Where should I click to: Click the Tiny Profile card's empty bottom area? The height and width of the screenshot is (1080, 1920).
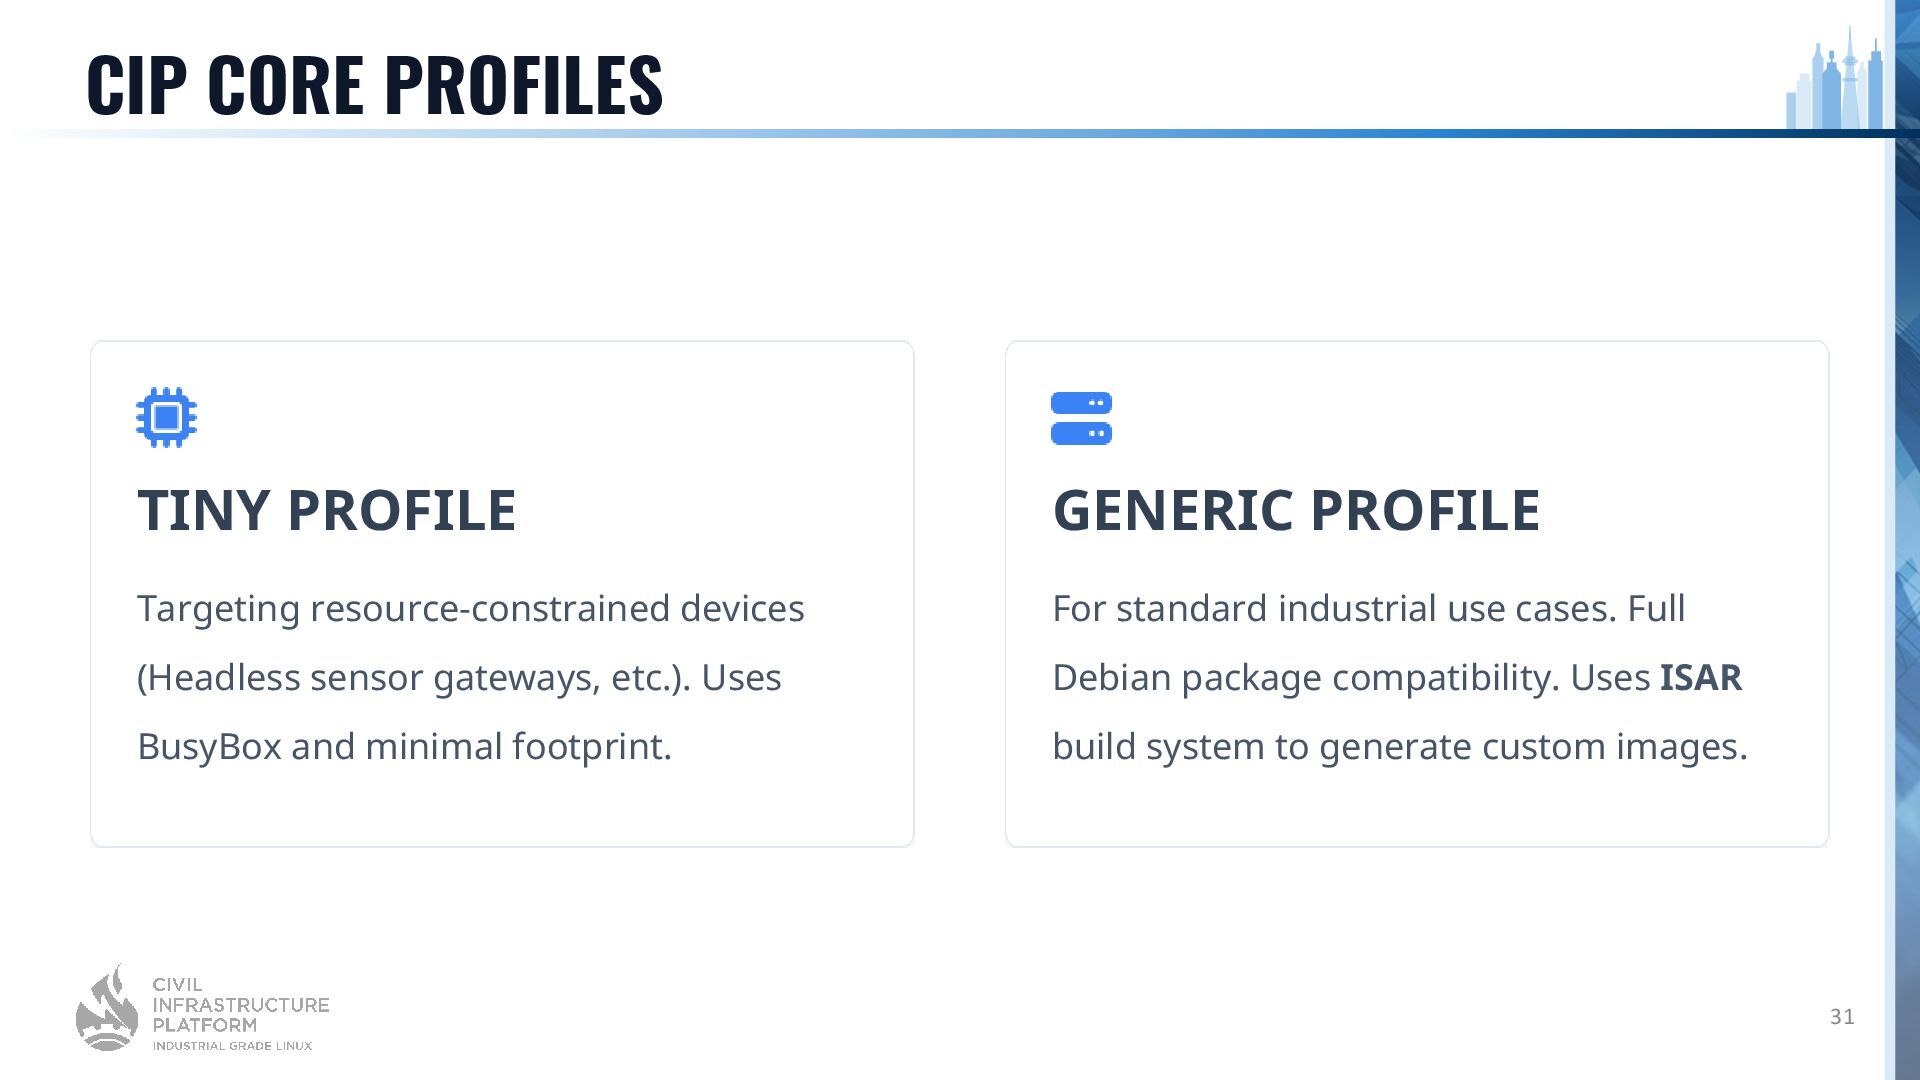(502, 808)
